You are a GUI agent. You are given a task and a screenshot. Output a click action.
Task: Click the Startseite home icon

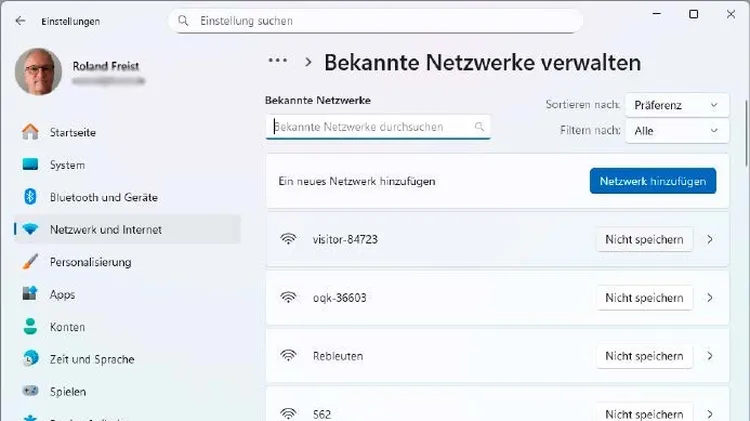[30, 132]
